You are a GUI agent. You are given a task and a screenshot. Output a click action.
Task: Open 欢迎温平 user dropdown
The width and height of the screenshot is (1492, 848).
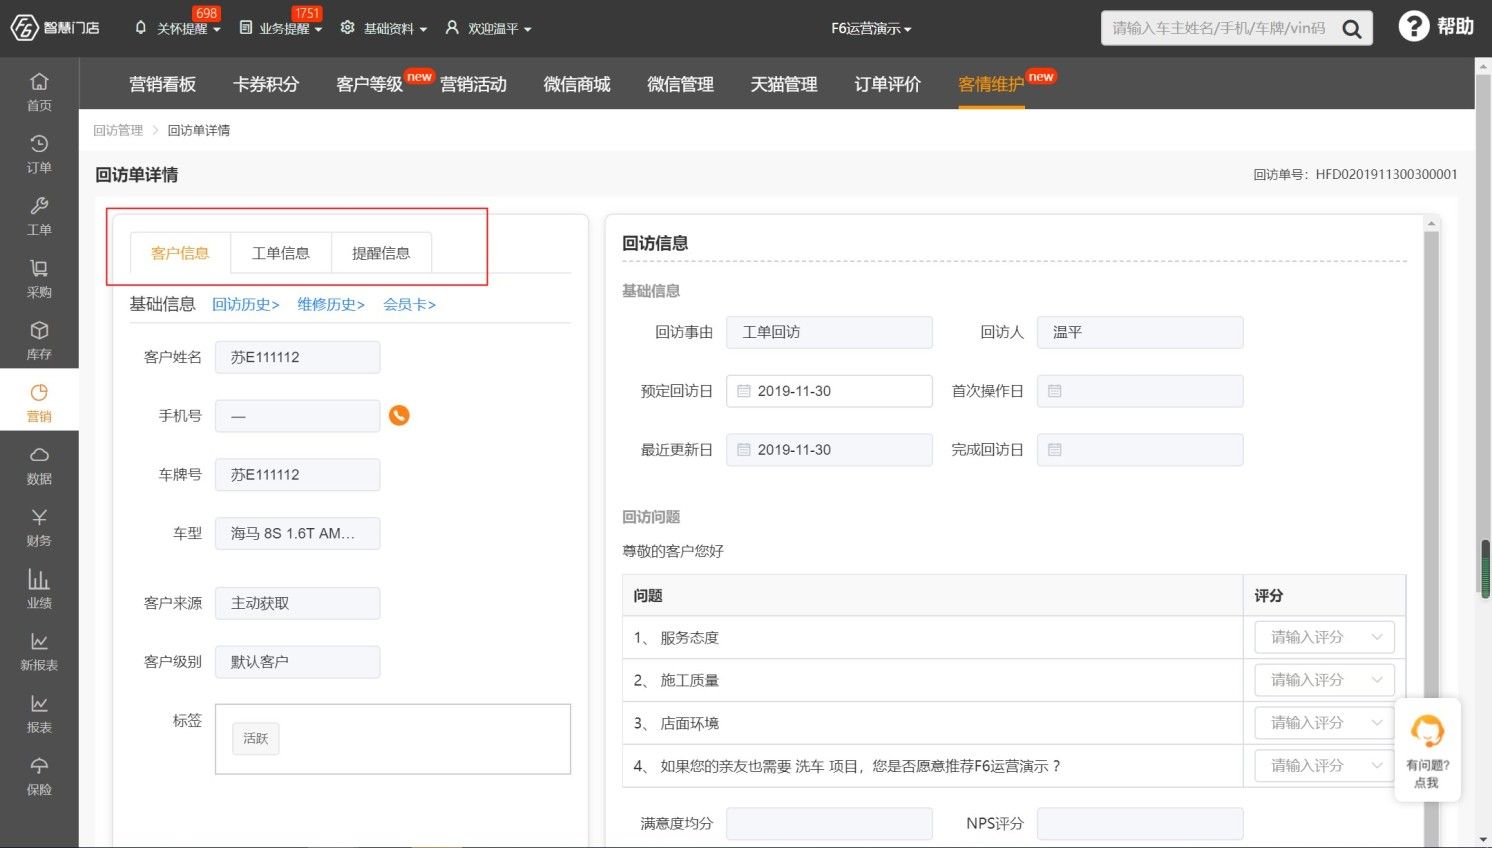tap(489, 28)
